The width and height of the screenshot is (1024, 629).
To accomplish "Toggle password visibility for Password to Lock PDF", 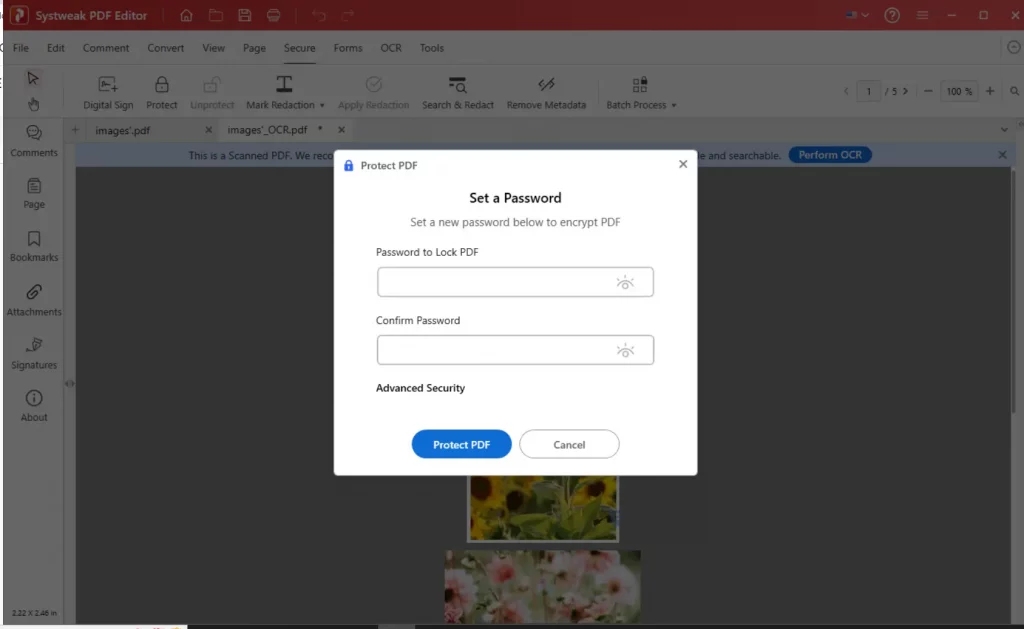I will [x=626, y=282].
